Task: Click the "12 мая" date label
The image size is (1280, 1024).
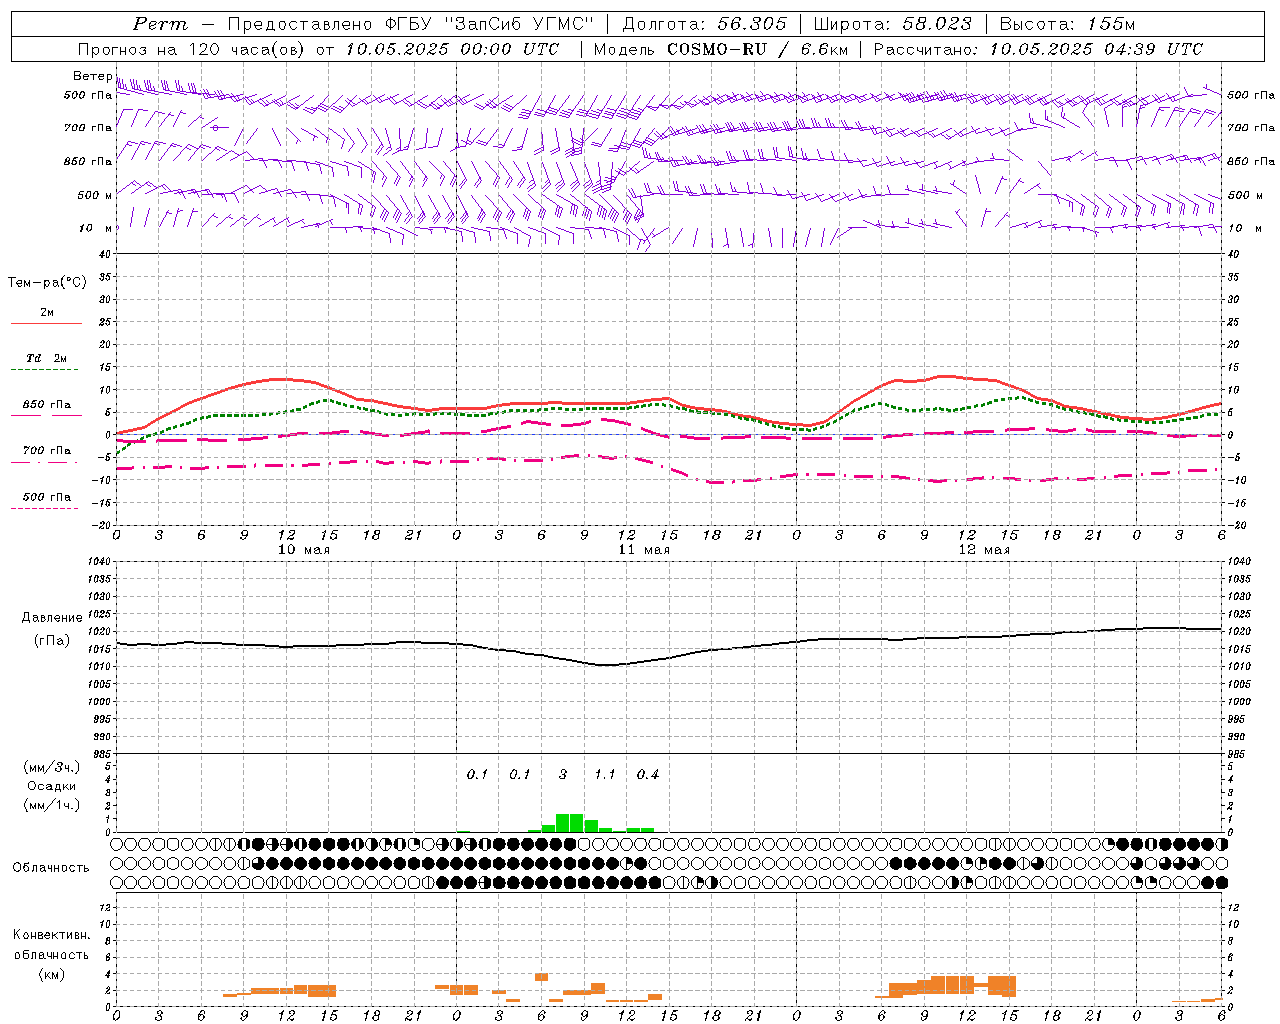Action: (984, 550)
